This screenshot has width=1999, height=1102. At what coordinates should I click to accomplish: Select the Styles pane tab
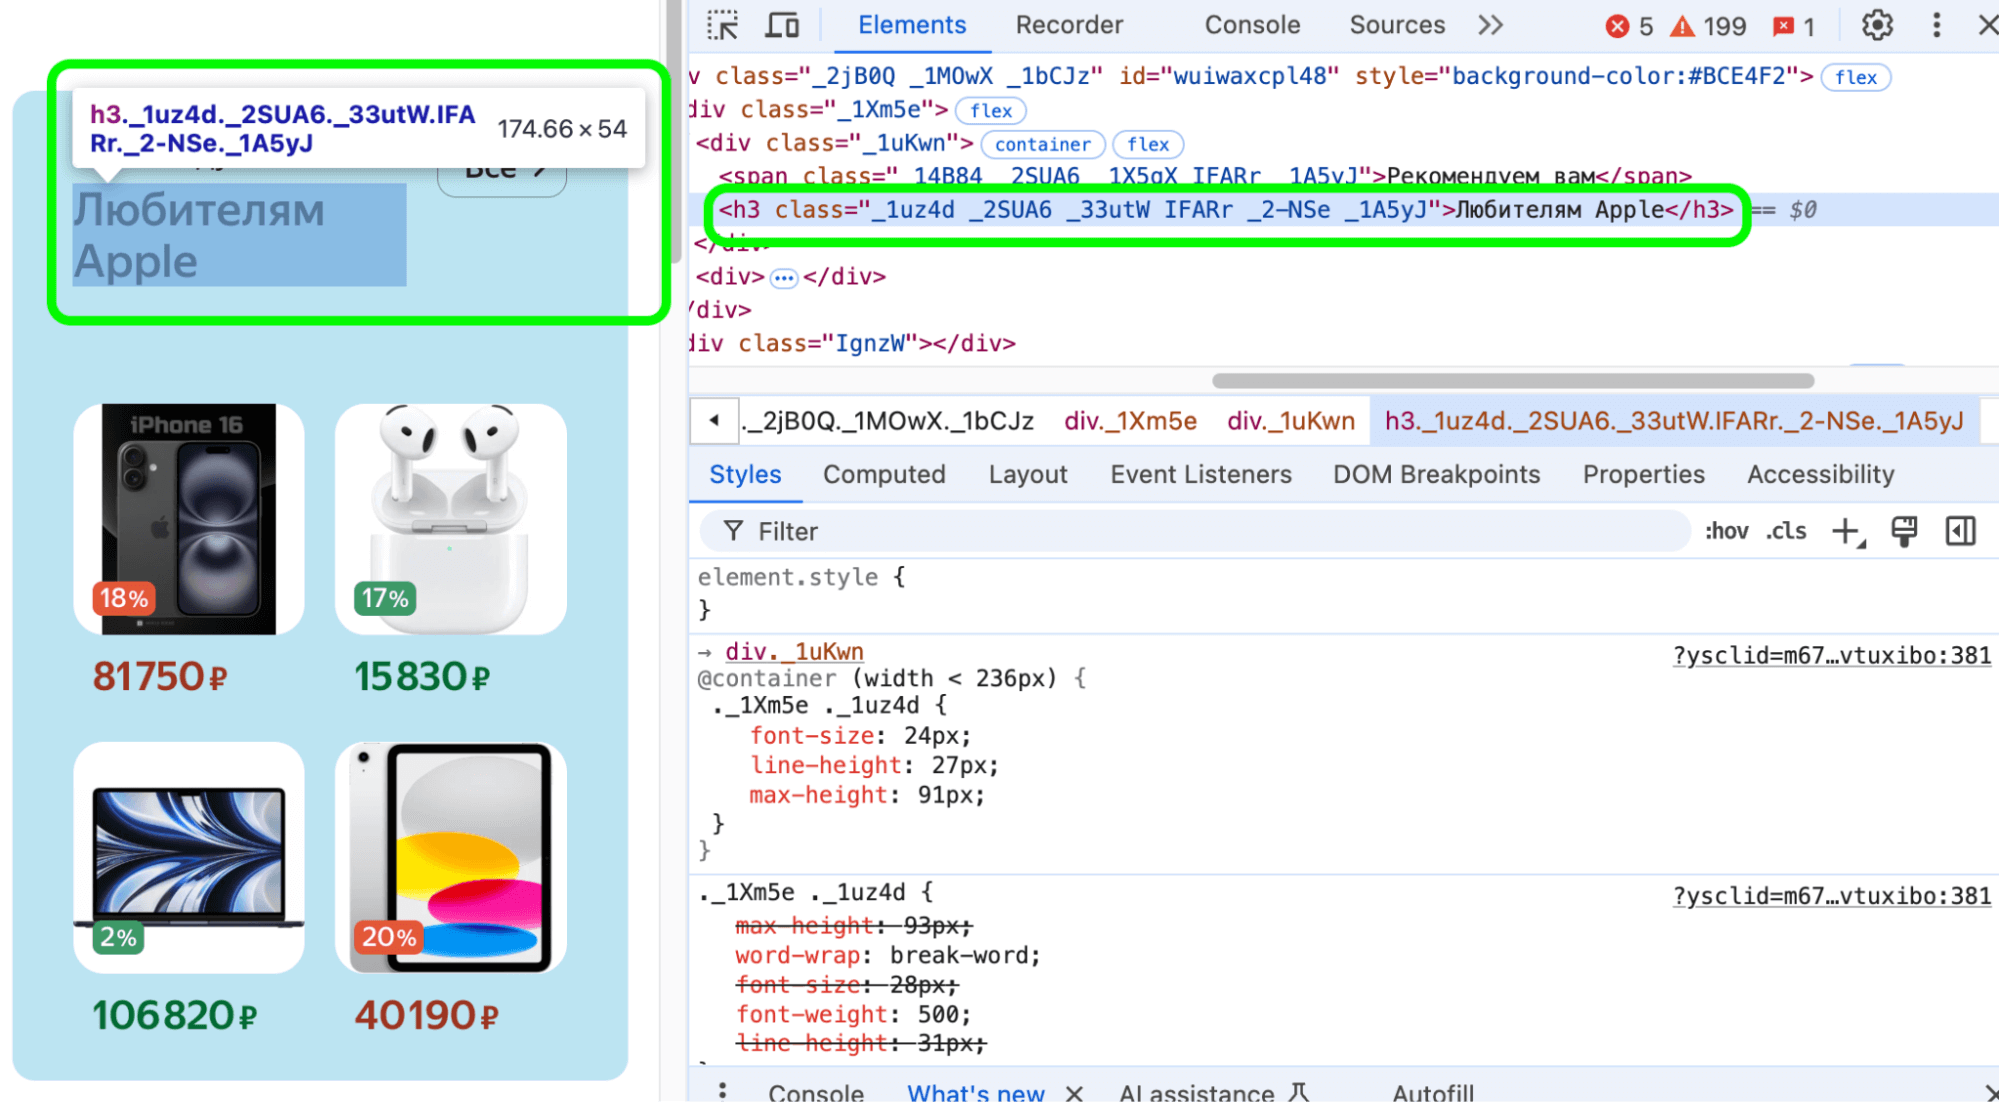coord(745,474)
